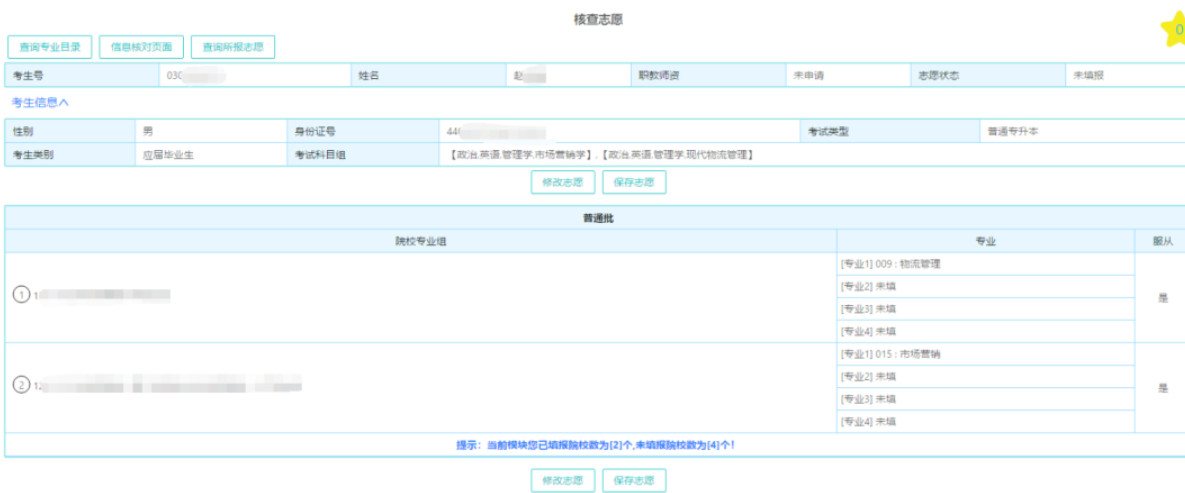The height and width of the screenshot is (493, 1185).
Task: Click the 考试类型 label cell
Action: pyautogui.click(x=890, y=131)
